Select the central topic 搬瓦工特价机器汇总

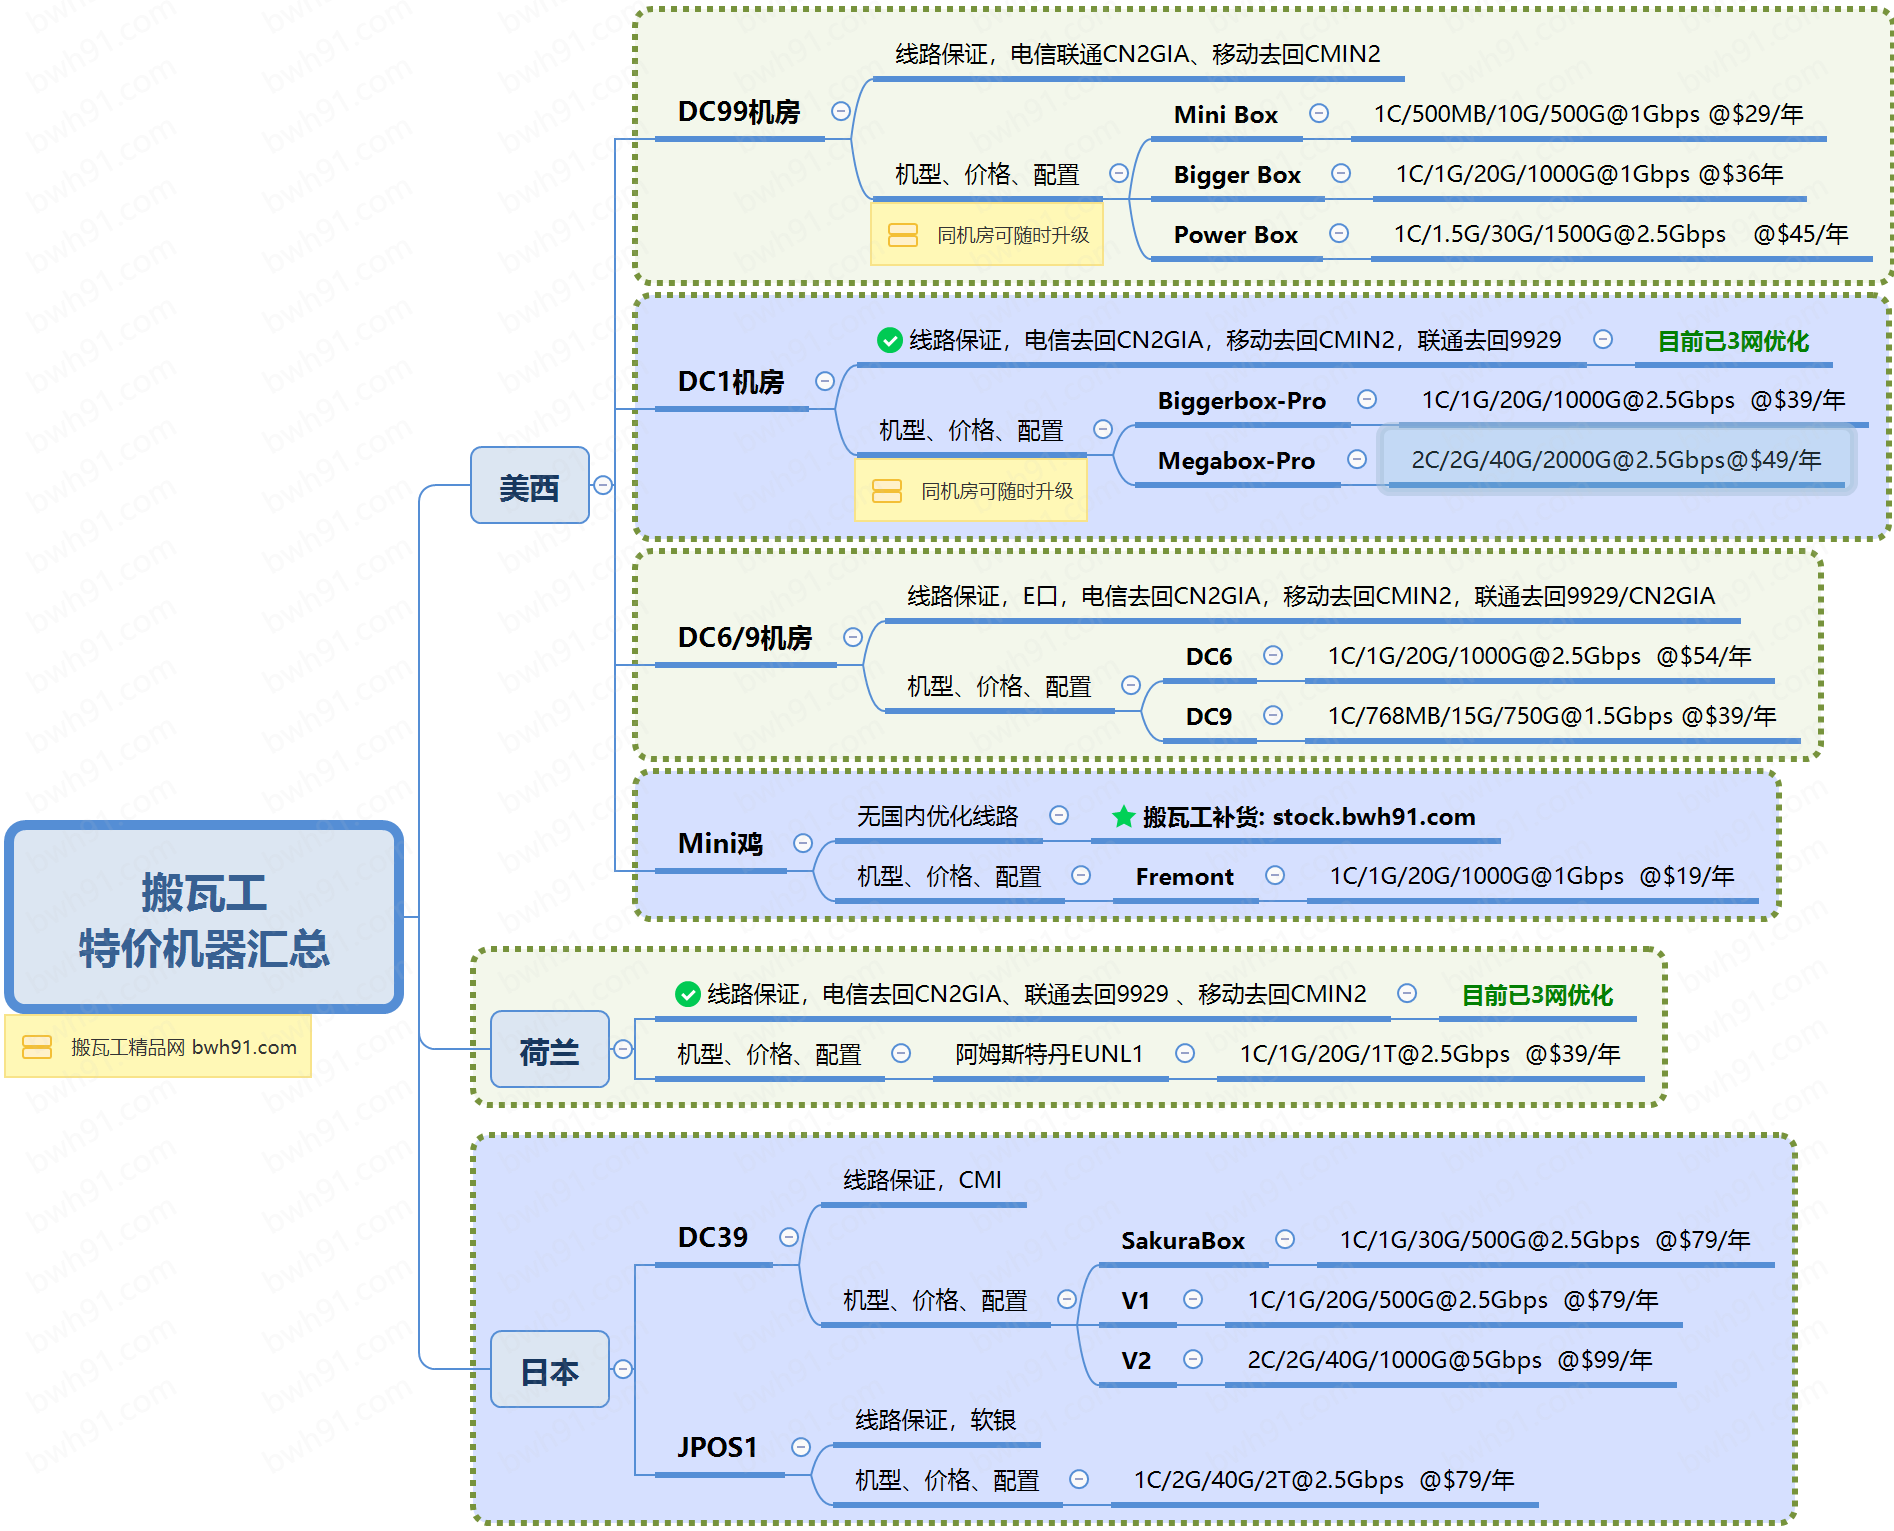click(204, 918)
